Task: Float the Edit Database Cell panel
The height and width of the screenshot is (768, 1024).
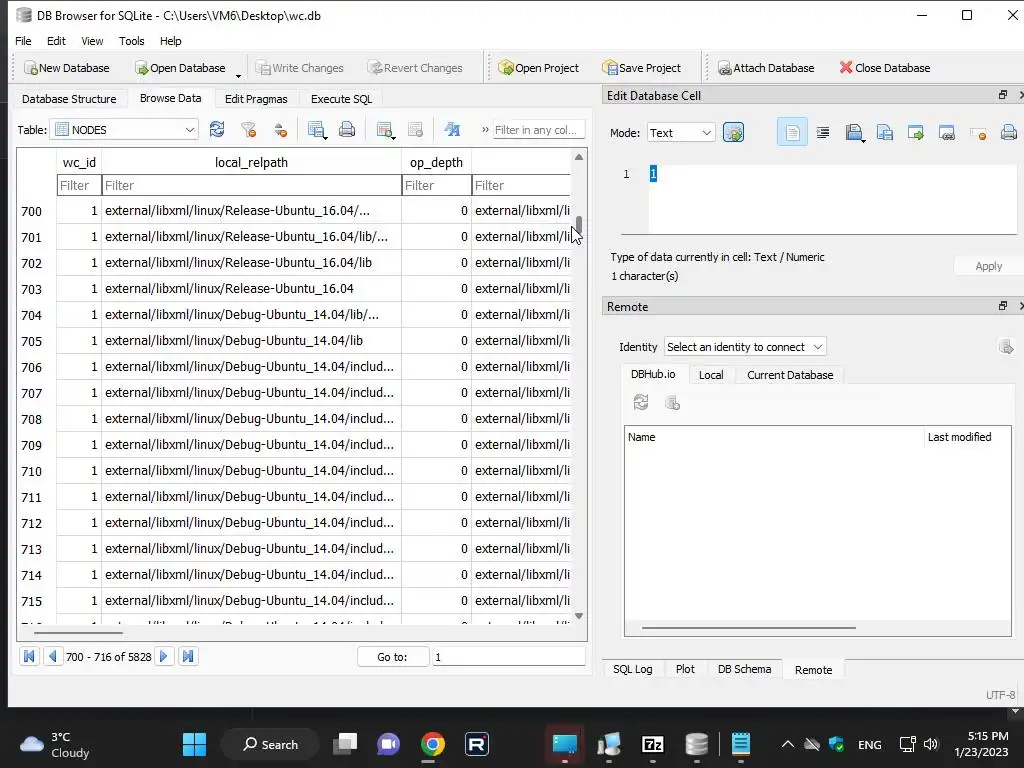Action: [1002, 95]
